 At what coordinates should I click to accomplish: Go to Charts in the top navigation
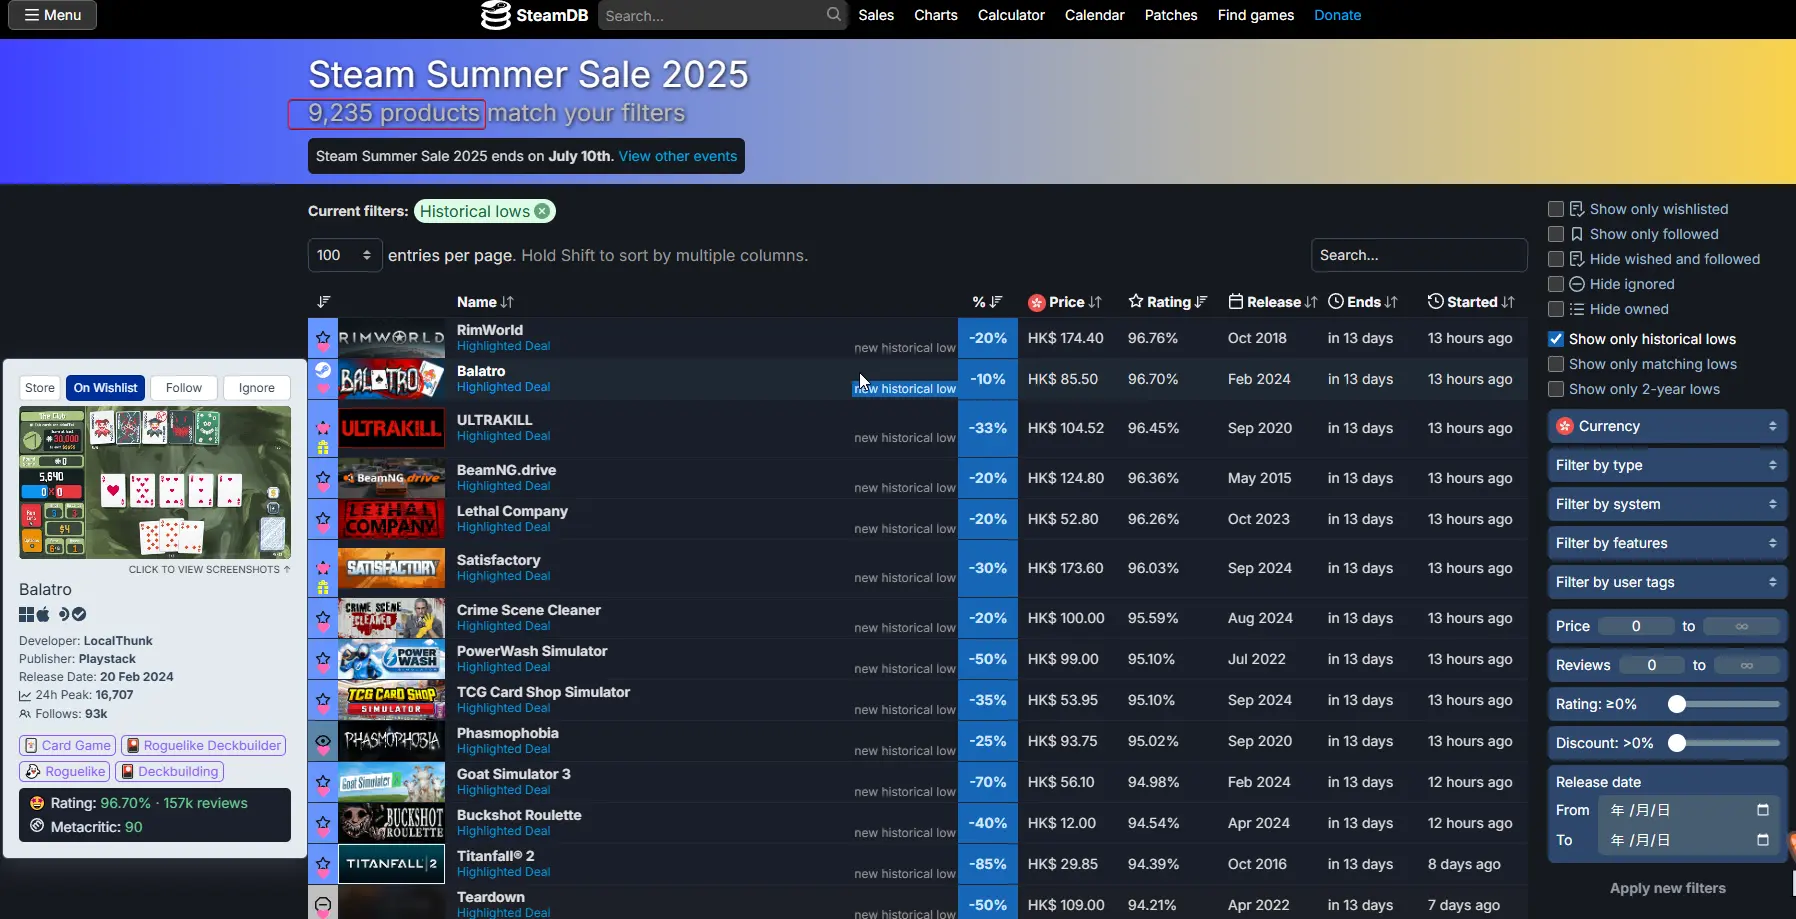click(x=936, y=15)
